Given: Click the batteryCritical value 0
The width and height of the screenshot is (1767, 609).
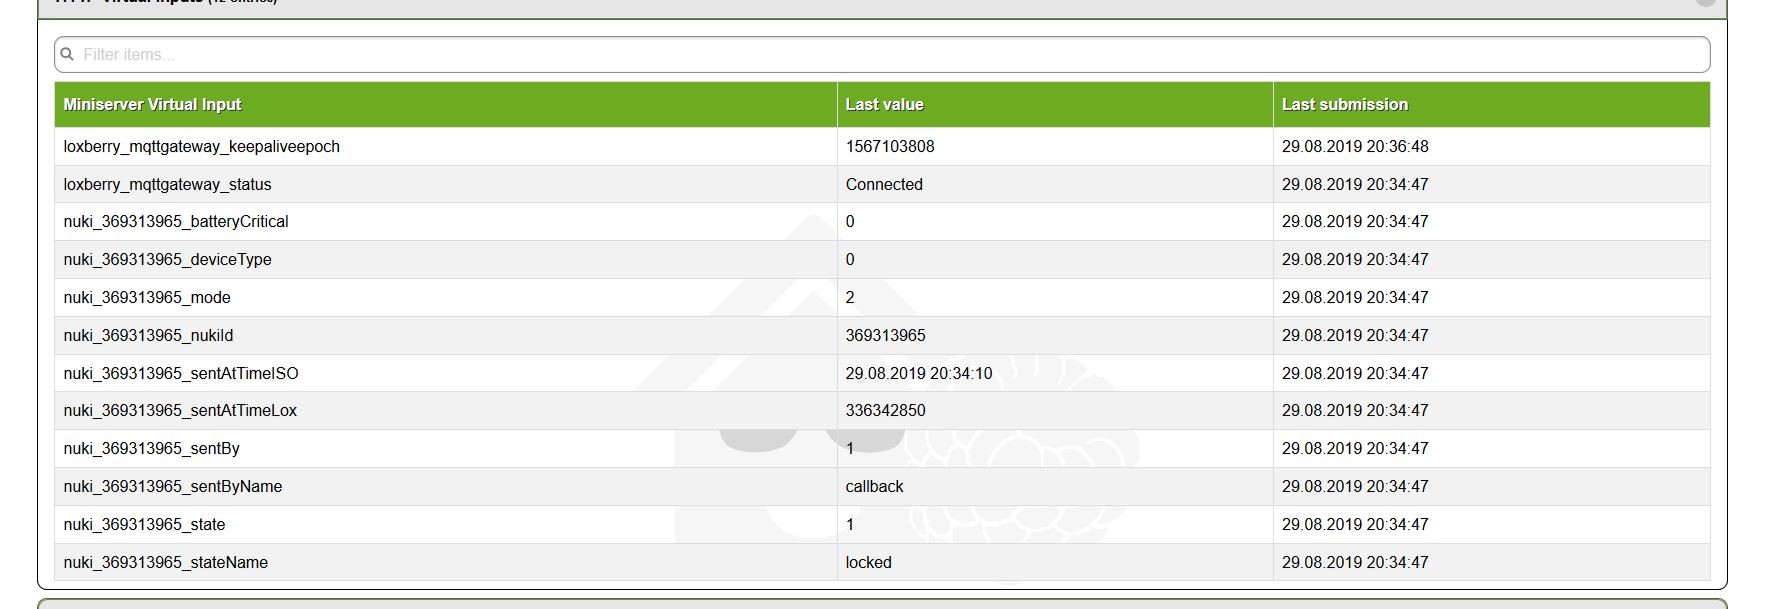Looking at the screenshot, I should click(x=850, y=221).
